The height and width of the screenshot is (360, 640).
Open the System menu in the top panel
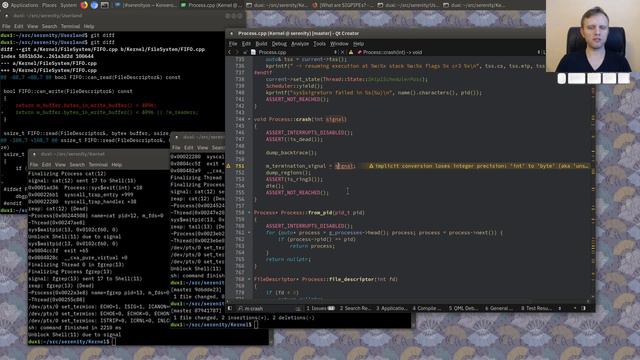[68, 5]
